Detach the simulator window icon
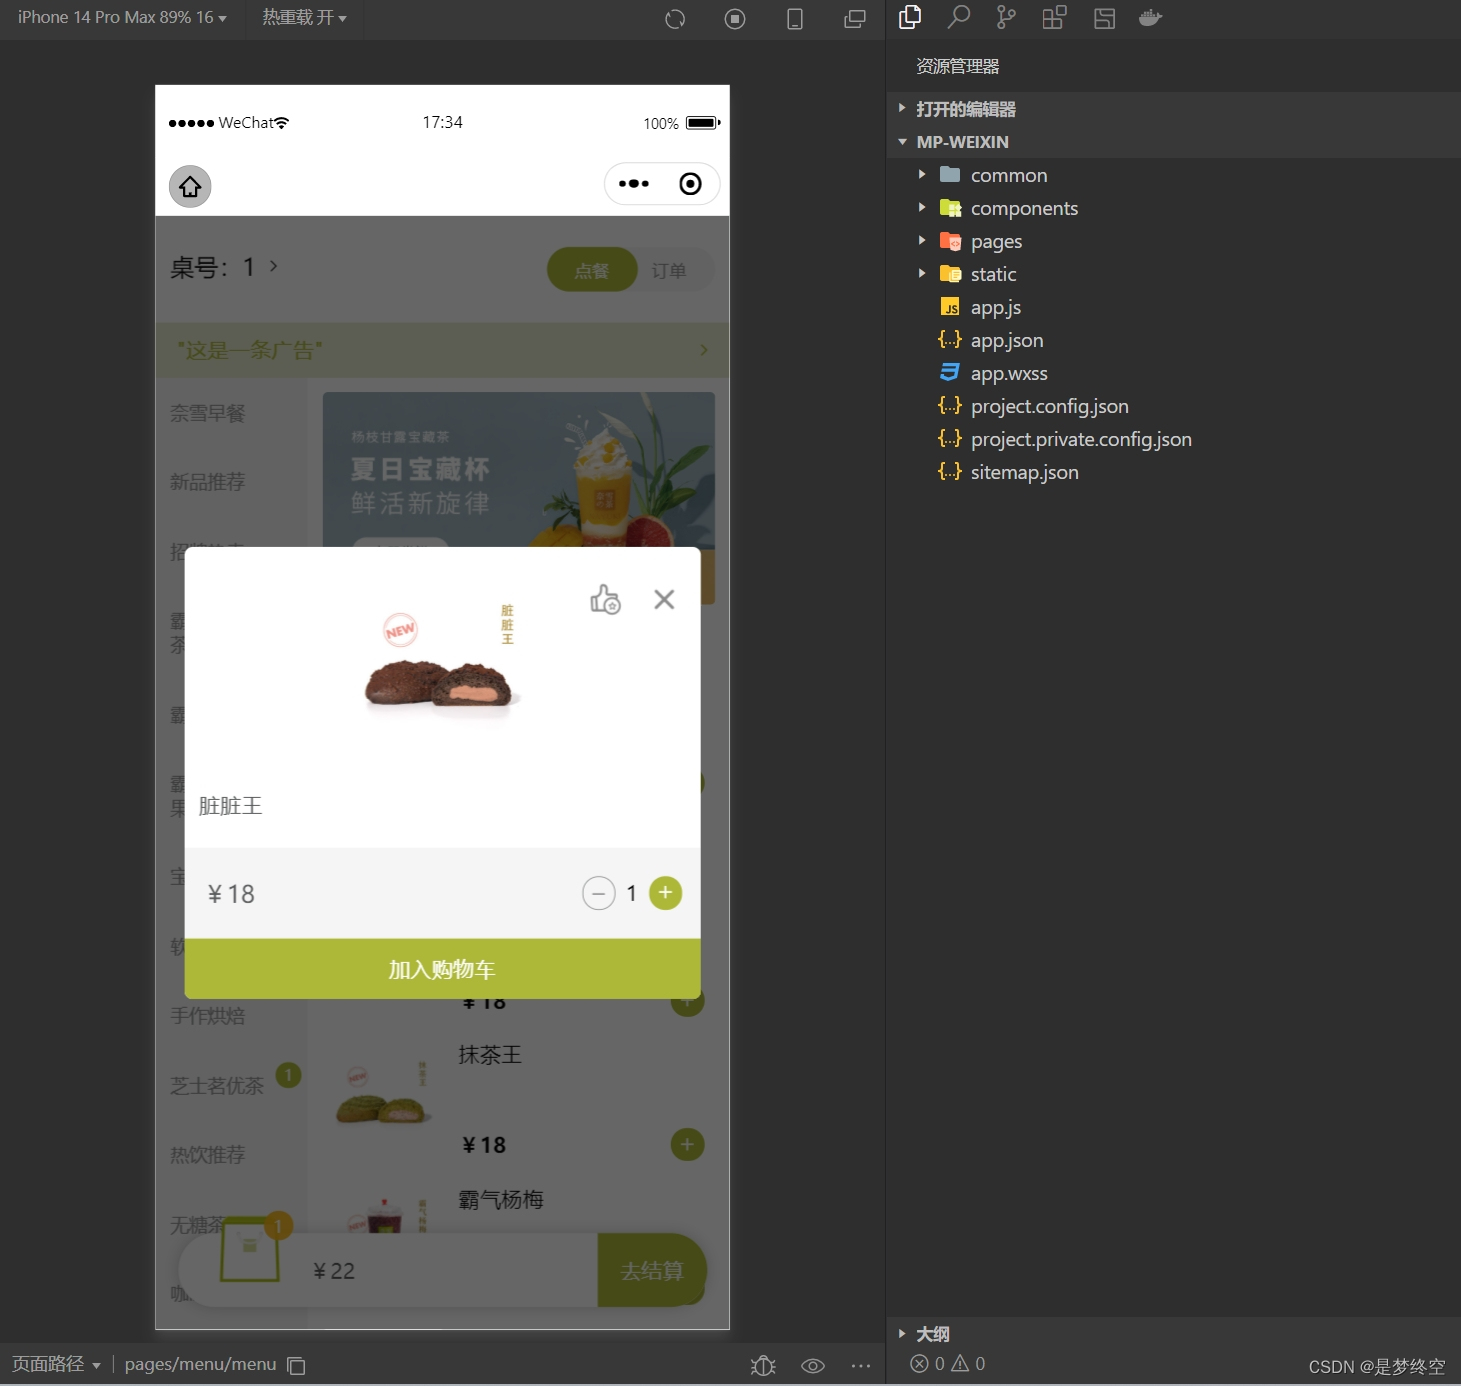Screen dimensions: 1461x1386 (855, 19)
